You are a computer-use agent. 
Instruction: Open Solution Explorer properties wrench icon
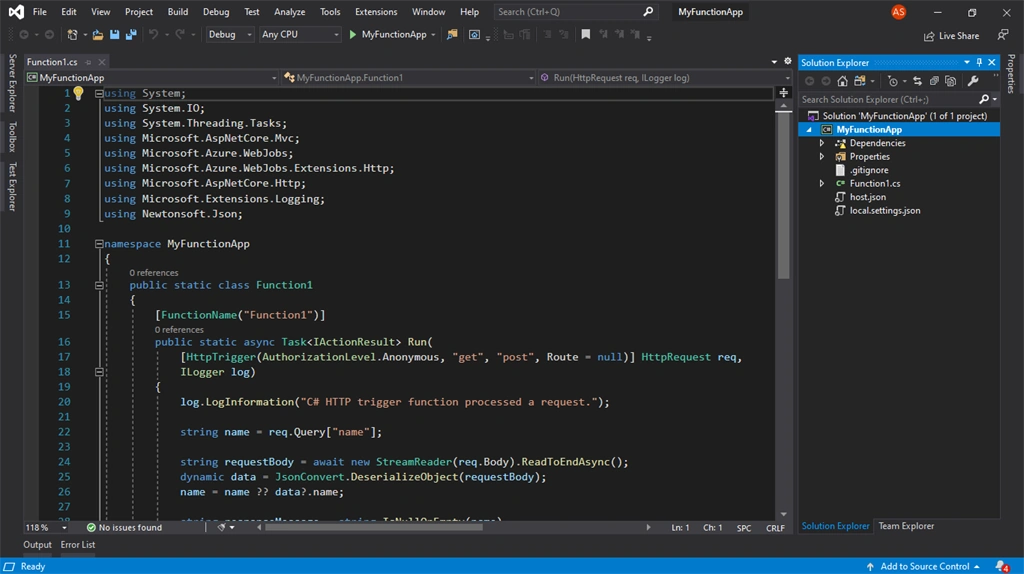coord(972,81)
